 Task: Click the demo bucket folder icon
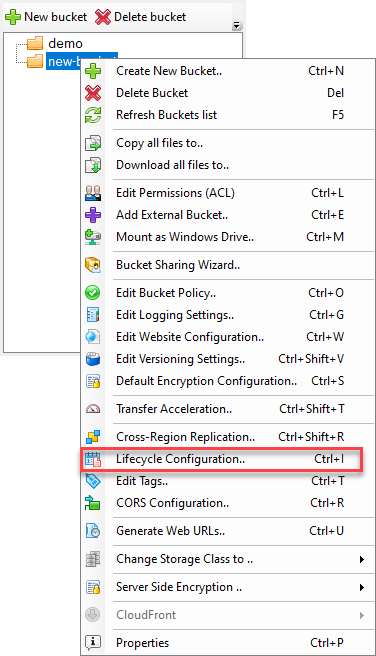click(x=35, y=43)
